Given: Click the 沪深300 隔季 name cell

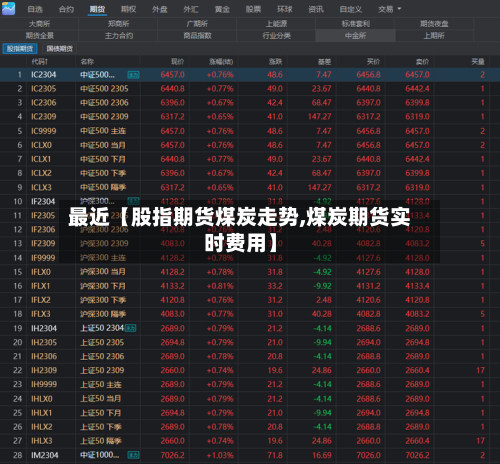Looking at the screenshot, I should pyautogui.click(x=103, y=314).
